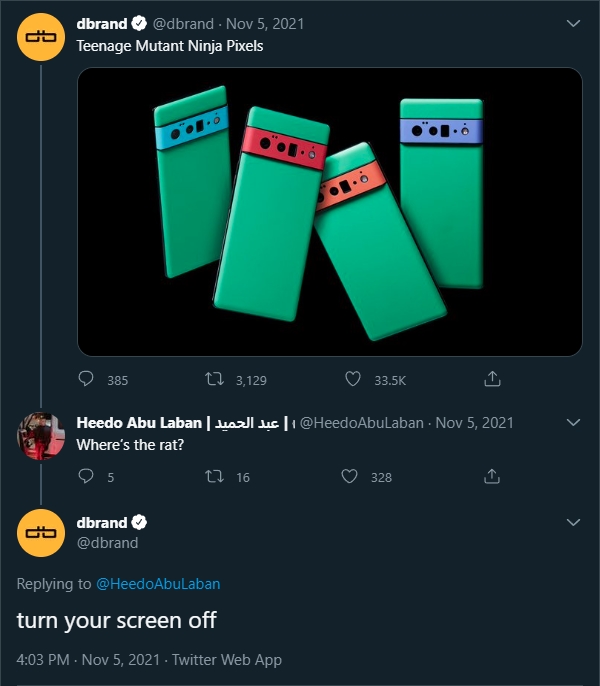
Task: Open the Twitter Web App source link
Action: pyautogui.click(x=227, y=659)
